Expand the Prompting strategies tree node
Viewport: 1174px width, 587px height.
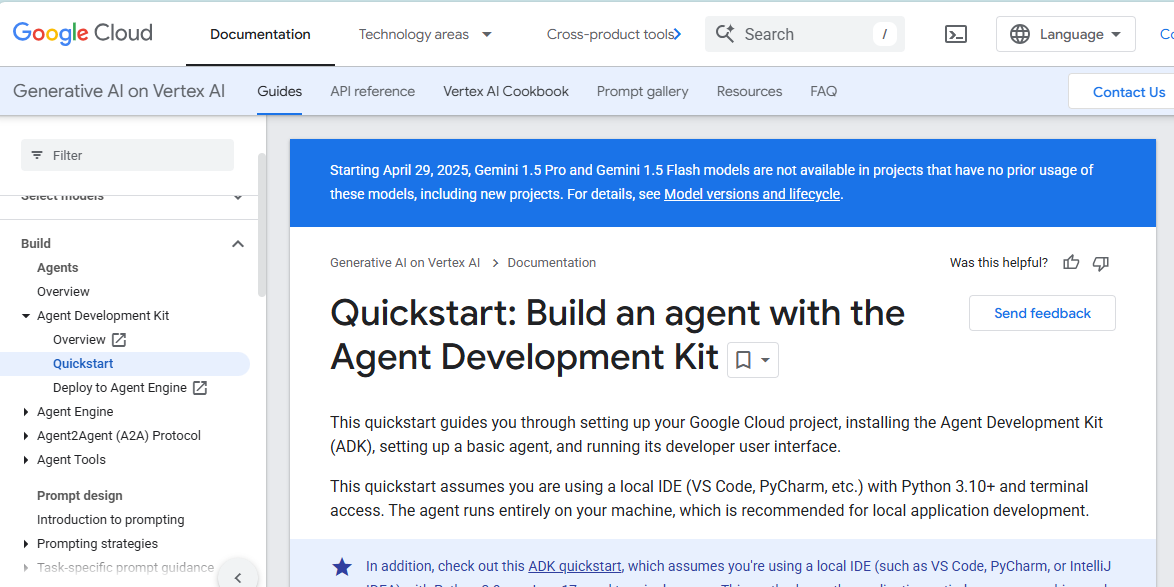click(x=26, y=544)
